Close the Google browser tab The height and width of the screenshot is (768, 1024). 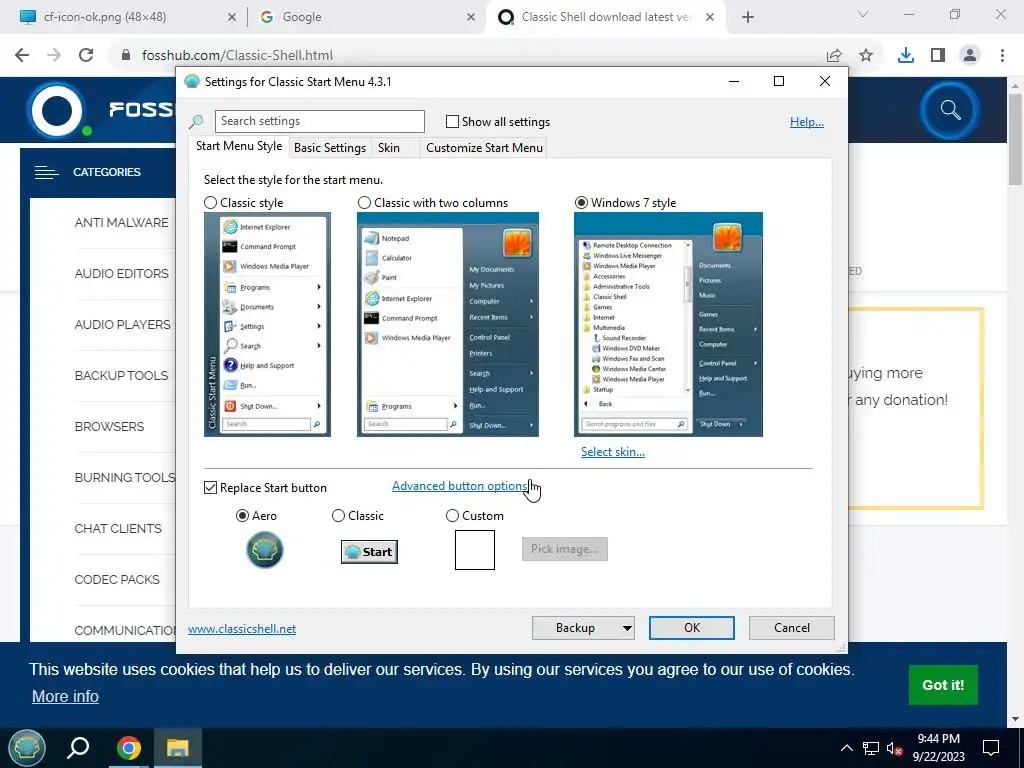tap(471, 17)
